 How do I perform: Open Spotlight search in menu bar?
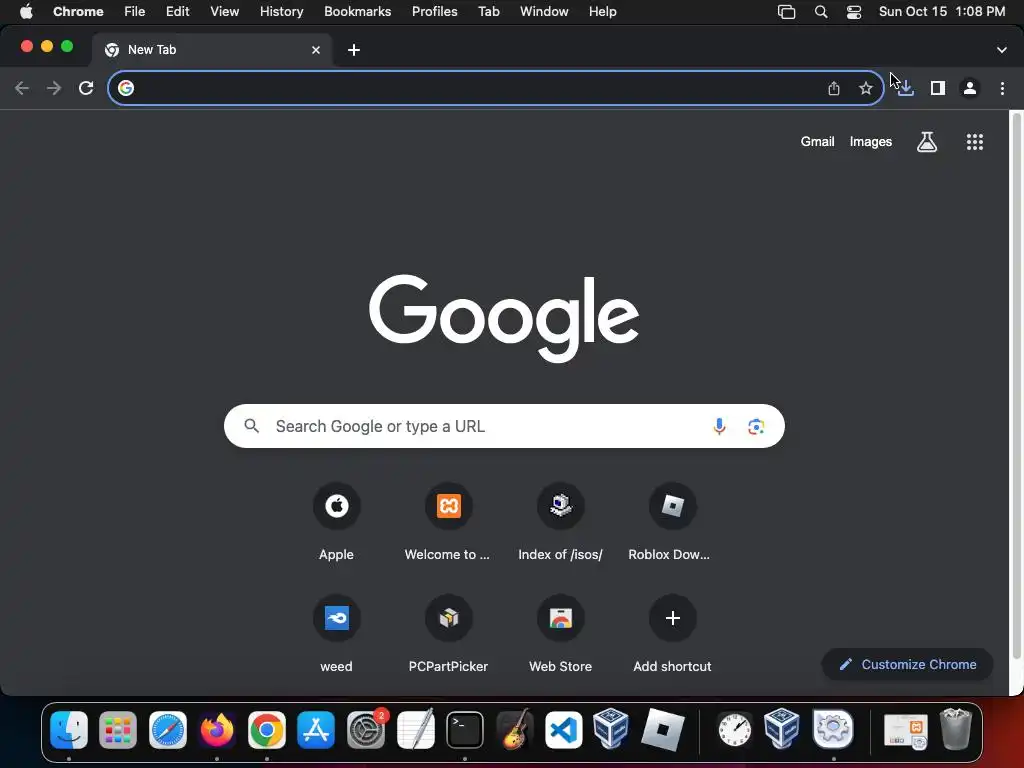point(821,12)
